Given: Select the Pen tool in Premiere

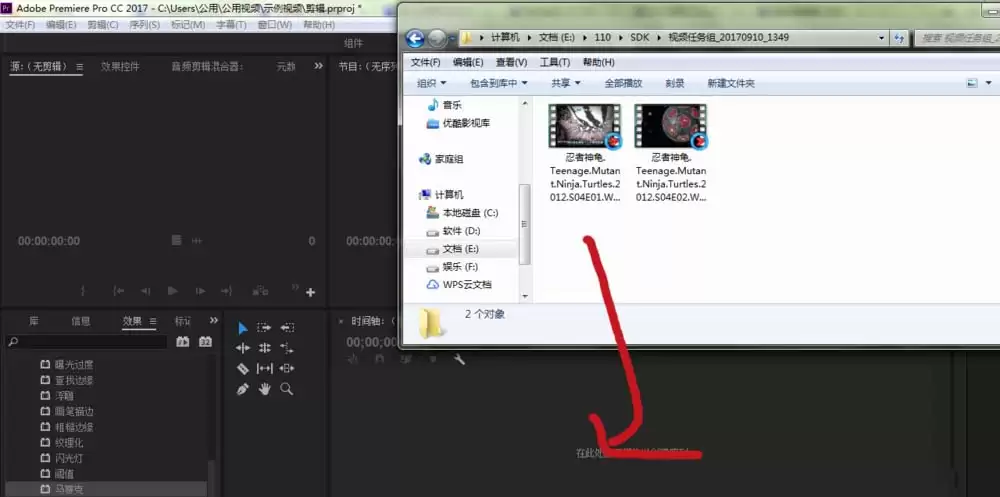Looking at the screenshot, I should pos(243,389).
